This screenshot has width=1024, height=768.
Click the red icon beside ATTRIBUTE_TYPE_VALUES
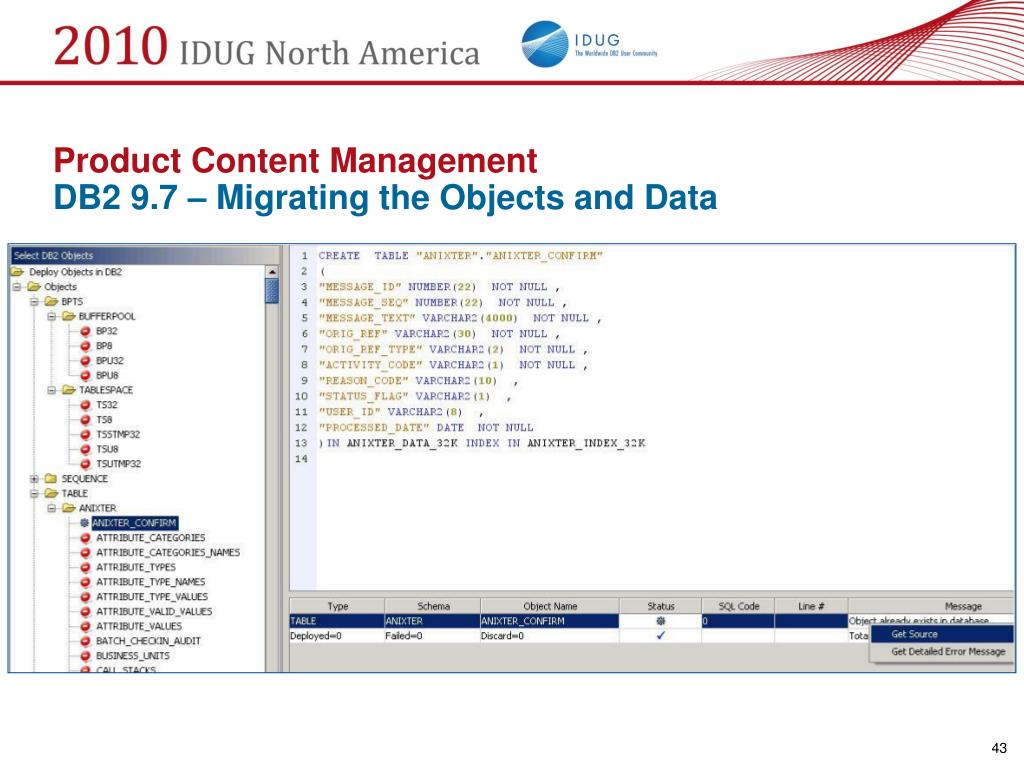[x=85, y=597]
